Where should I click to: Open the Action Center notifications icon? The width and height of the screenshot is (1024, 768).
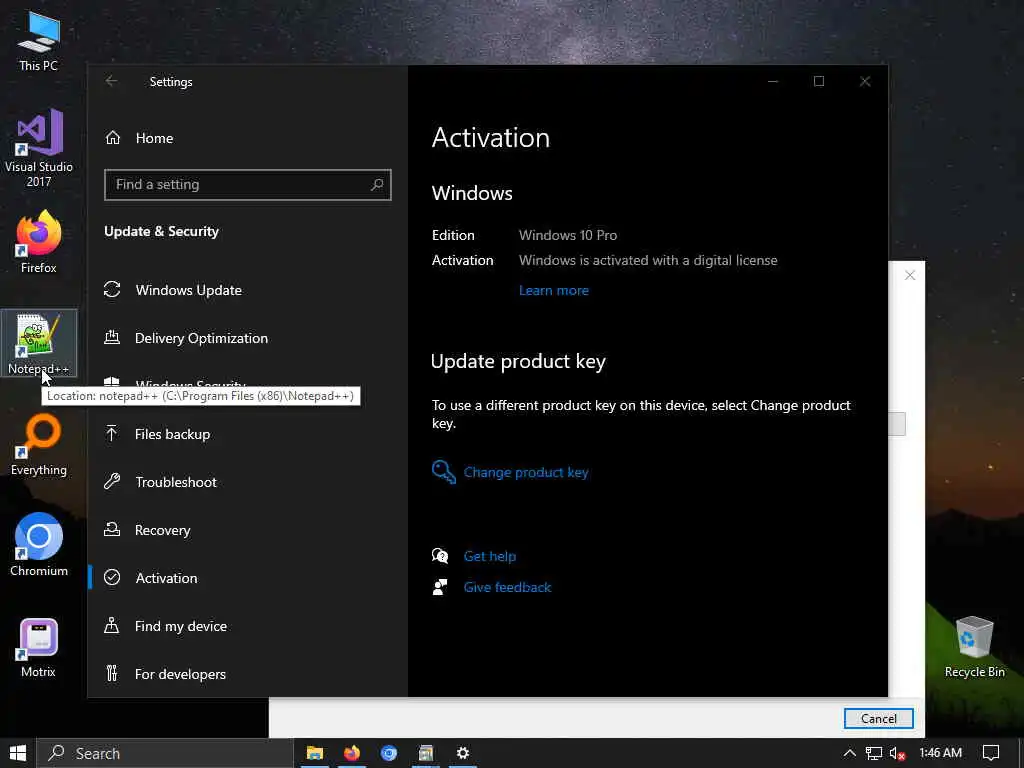(x=991, y=754)
